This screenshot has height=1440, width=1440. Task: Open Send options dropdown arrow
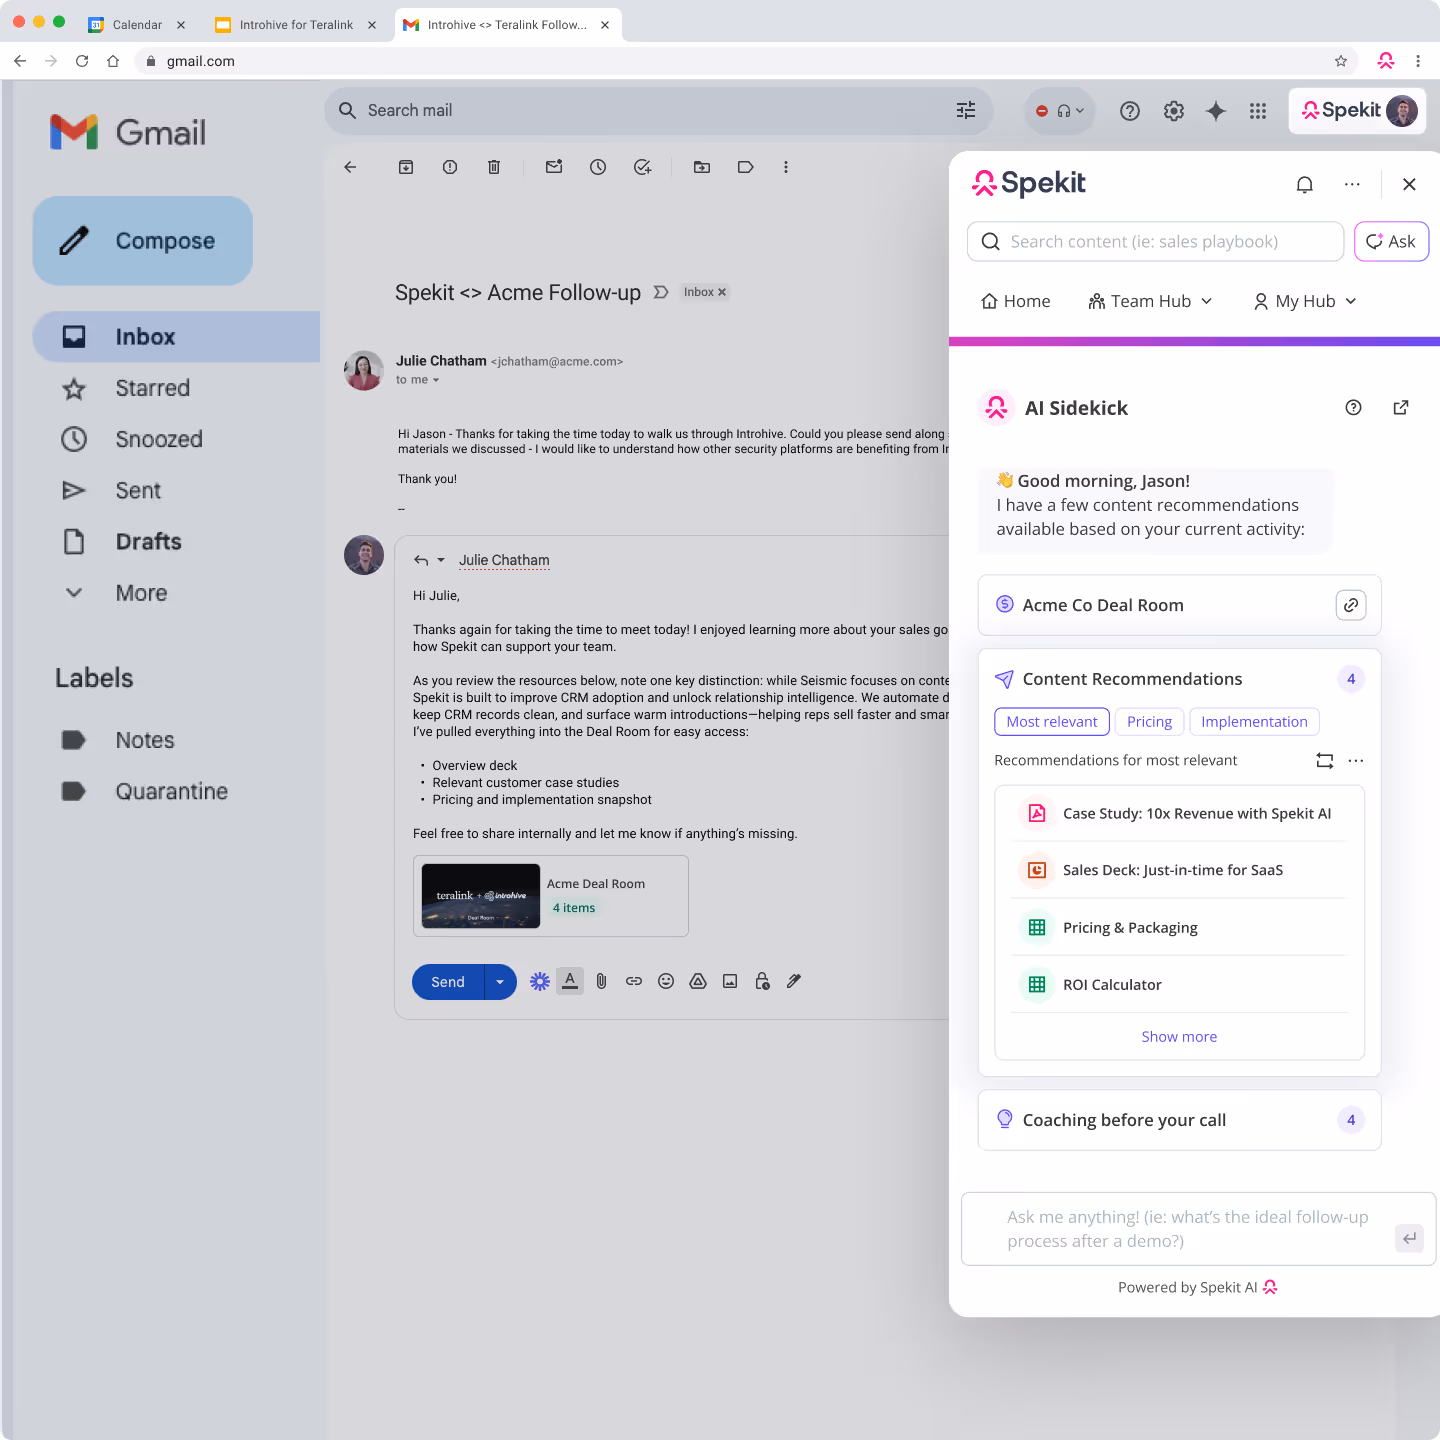tap(500, 982)
